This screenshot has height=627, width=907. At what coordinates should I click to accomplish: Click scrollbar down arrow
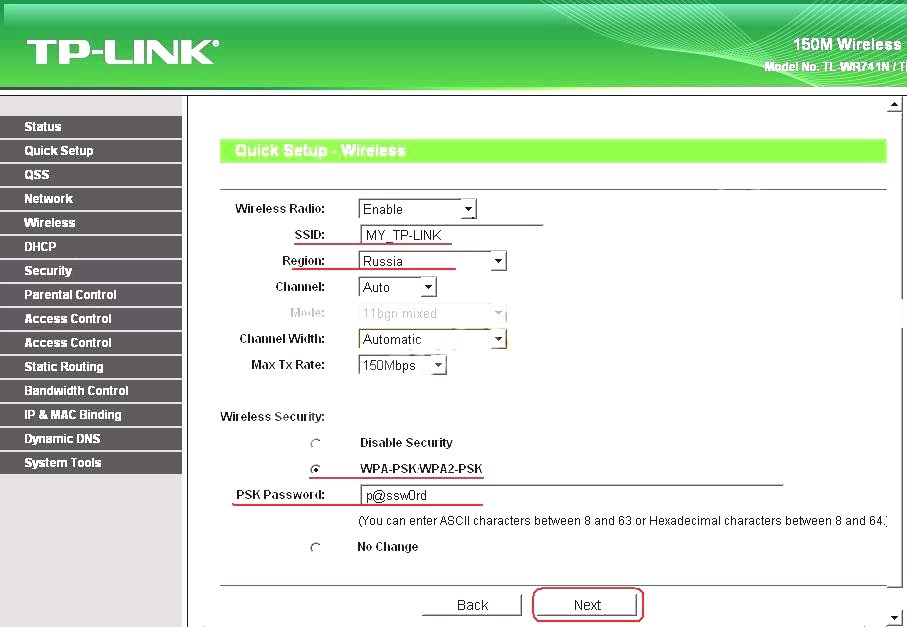pyautogui.click(x=894, y=618)
